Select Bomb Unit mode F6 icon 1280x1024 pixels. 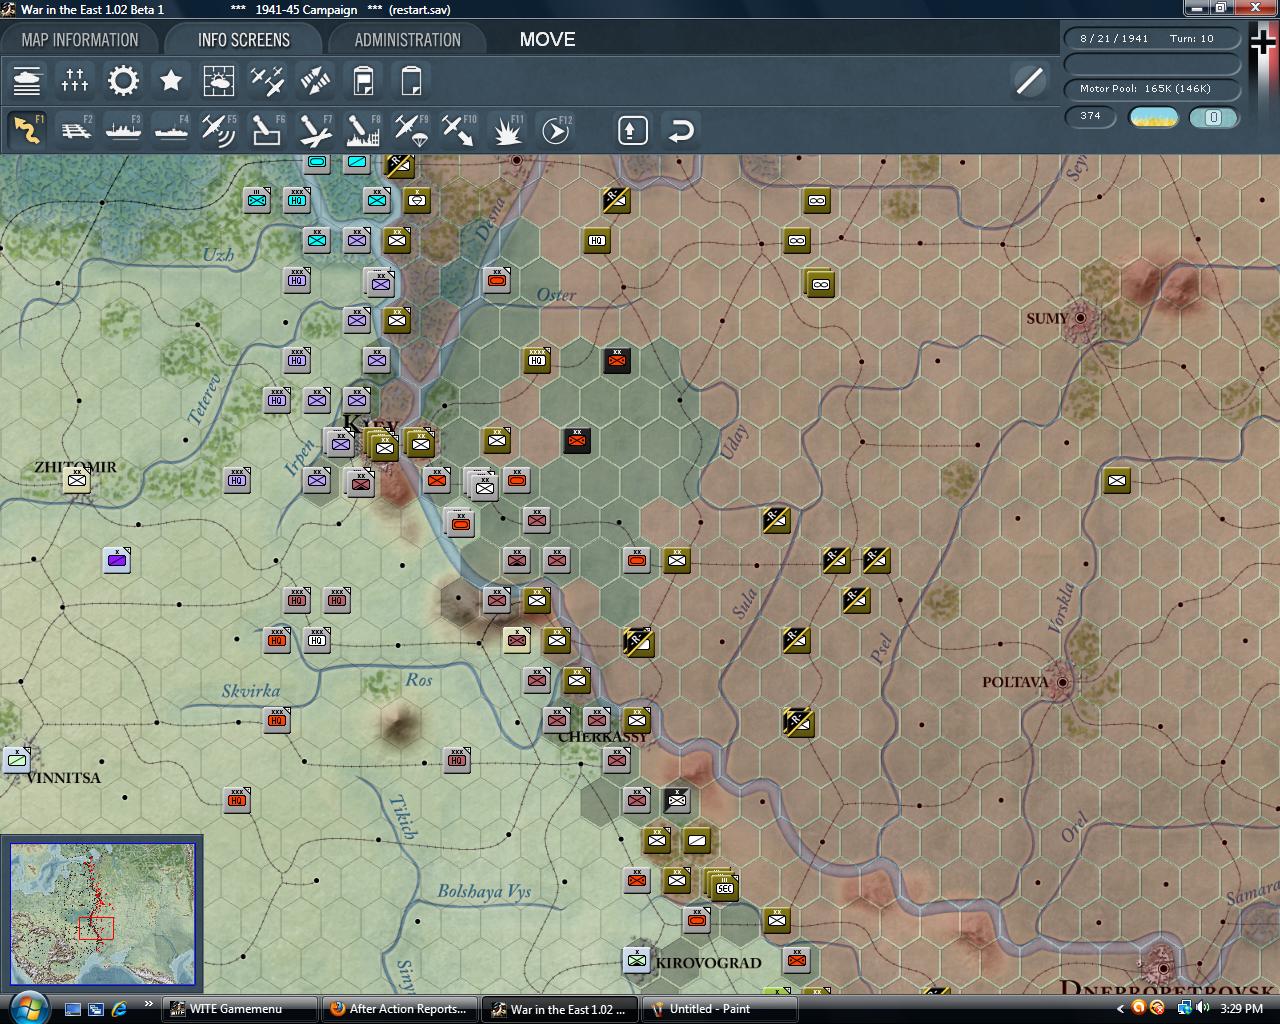click(x=267, y=130)
